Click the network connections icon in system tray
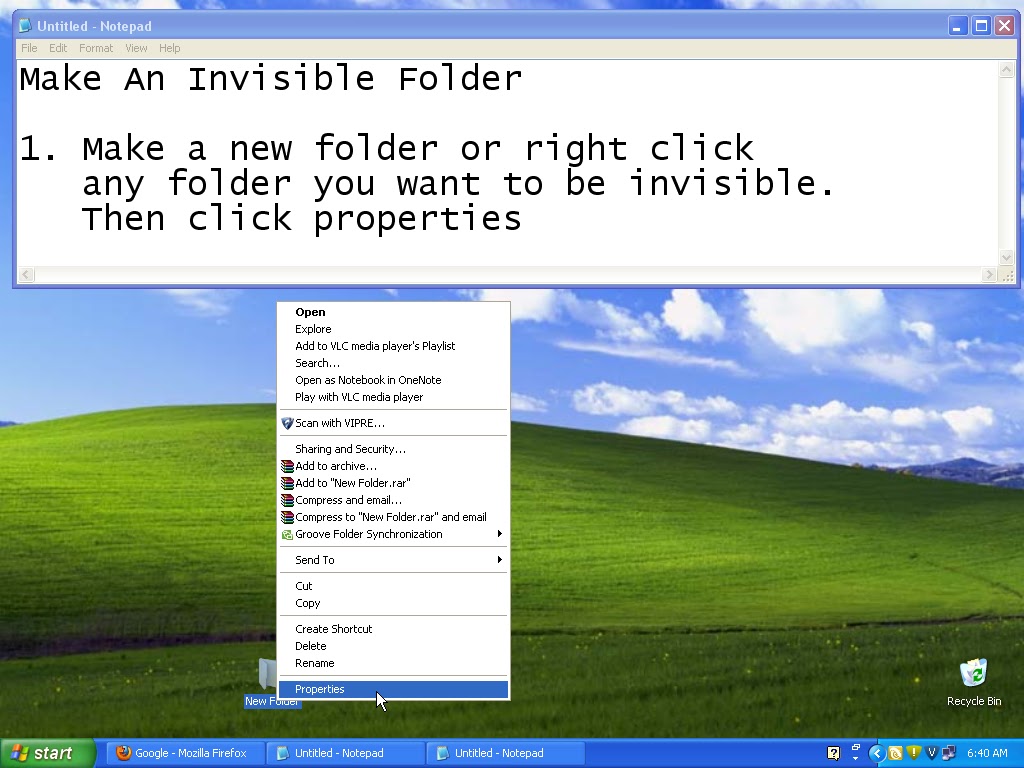This screenshot has width=1024, height=768. (x=948, y=753)
